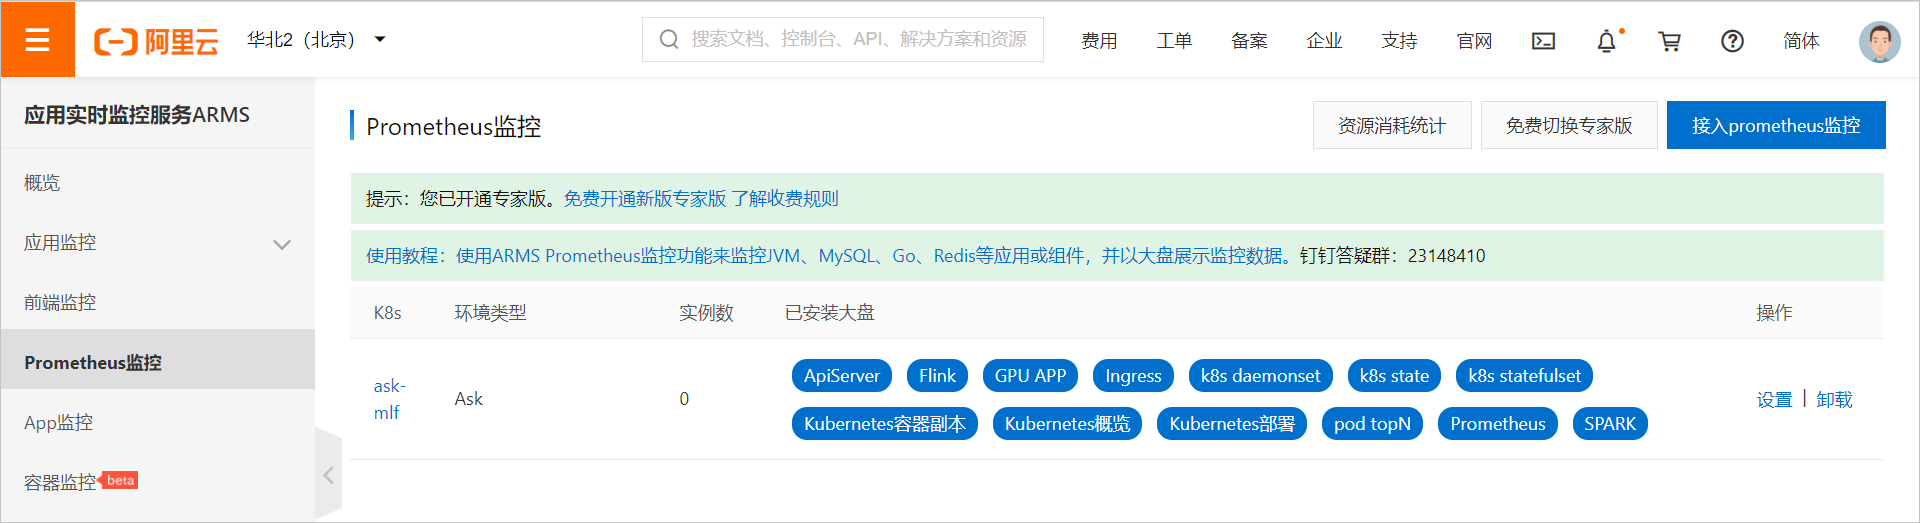Click the 实例数 column header
This screenshot has width=1920, height=523.
706,313
